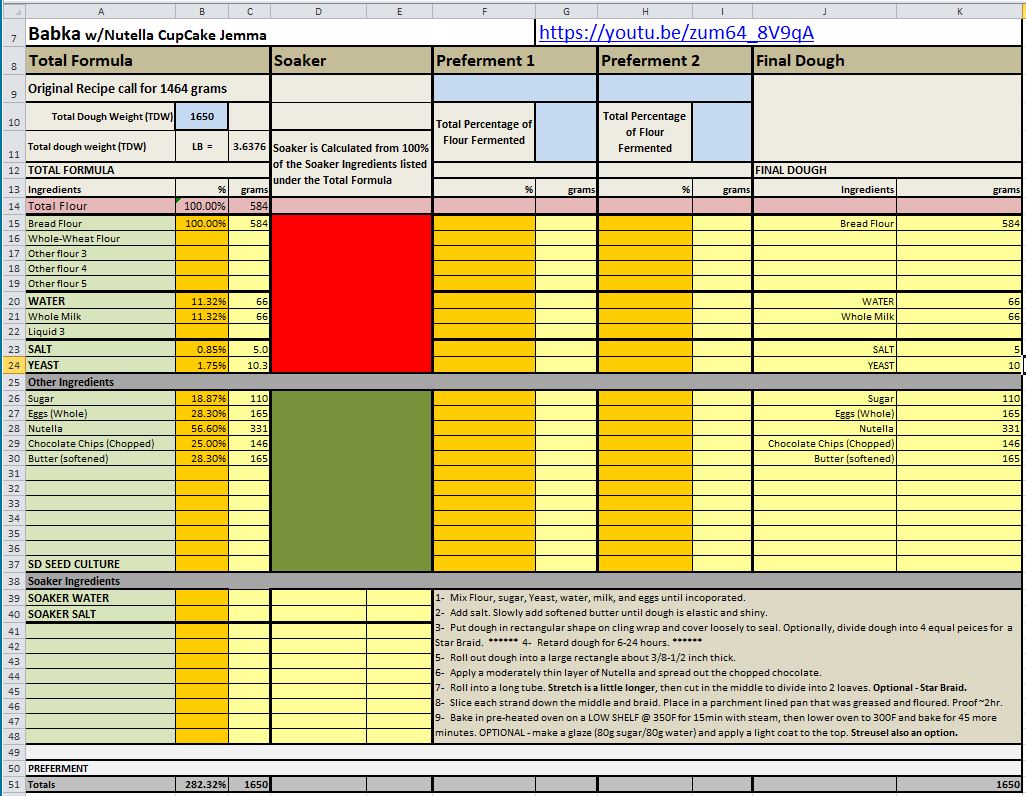The height and width of the screenshot is (796, 1026).
Task: Select Chocolate Chips (Chopped) in Final Dough column
Action: (824, 443)
